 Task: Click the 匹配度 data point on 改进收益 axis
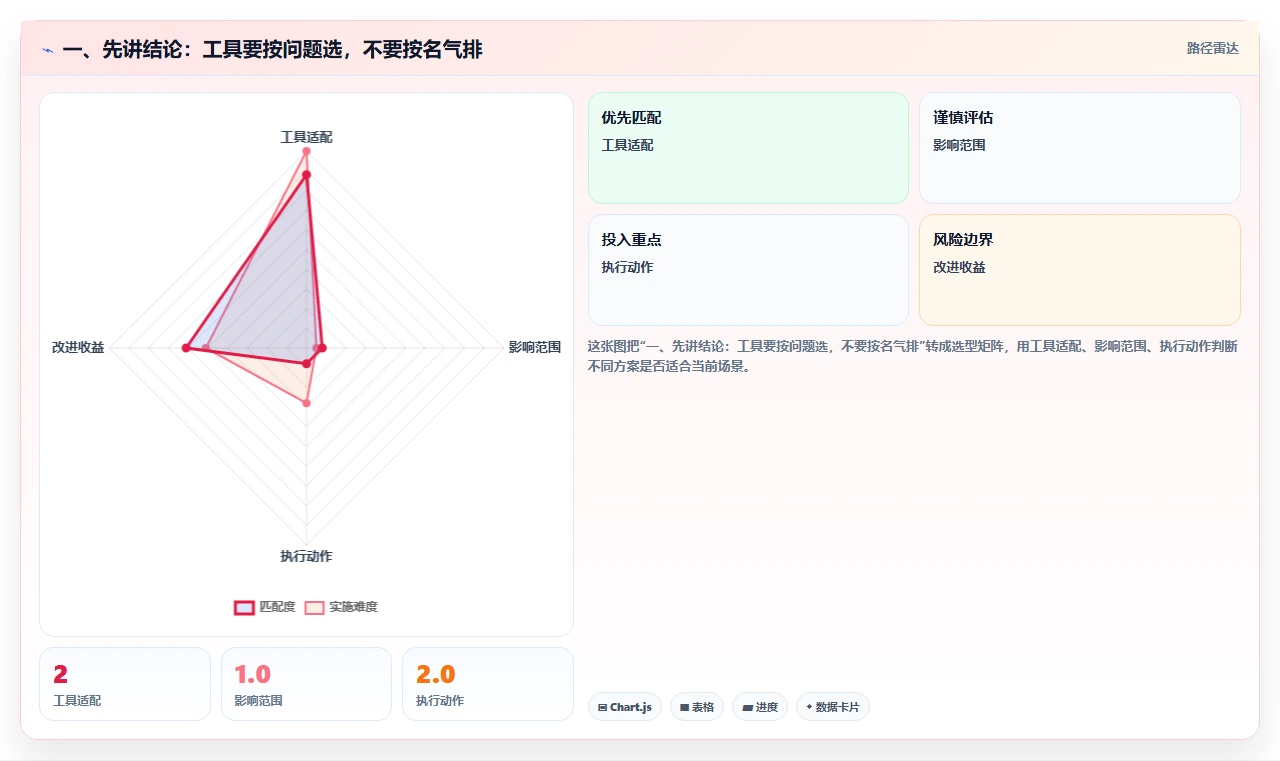pos(186,348)
